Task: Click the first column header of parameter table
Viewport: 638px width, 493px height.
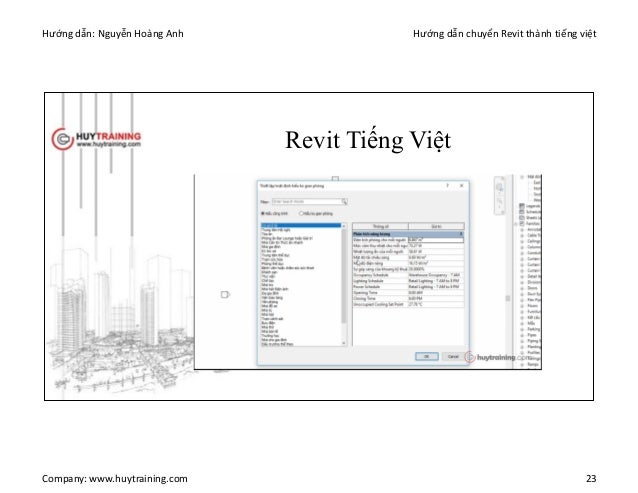Action: click(x=380, y=226)
